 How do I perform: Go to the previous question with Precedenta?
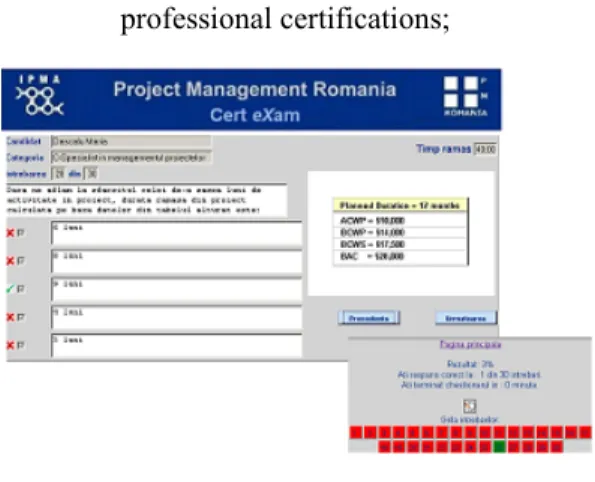pyautogui.click(x=369, y=318)
